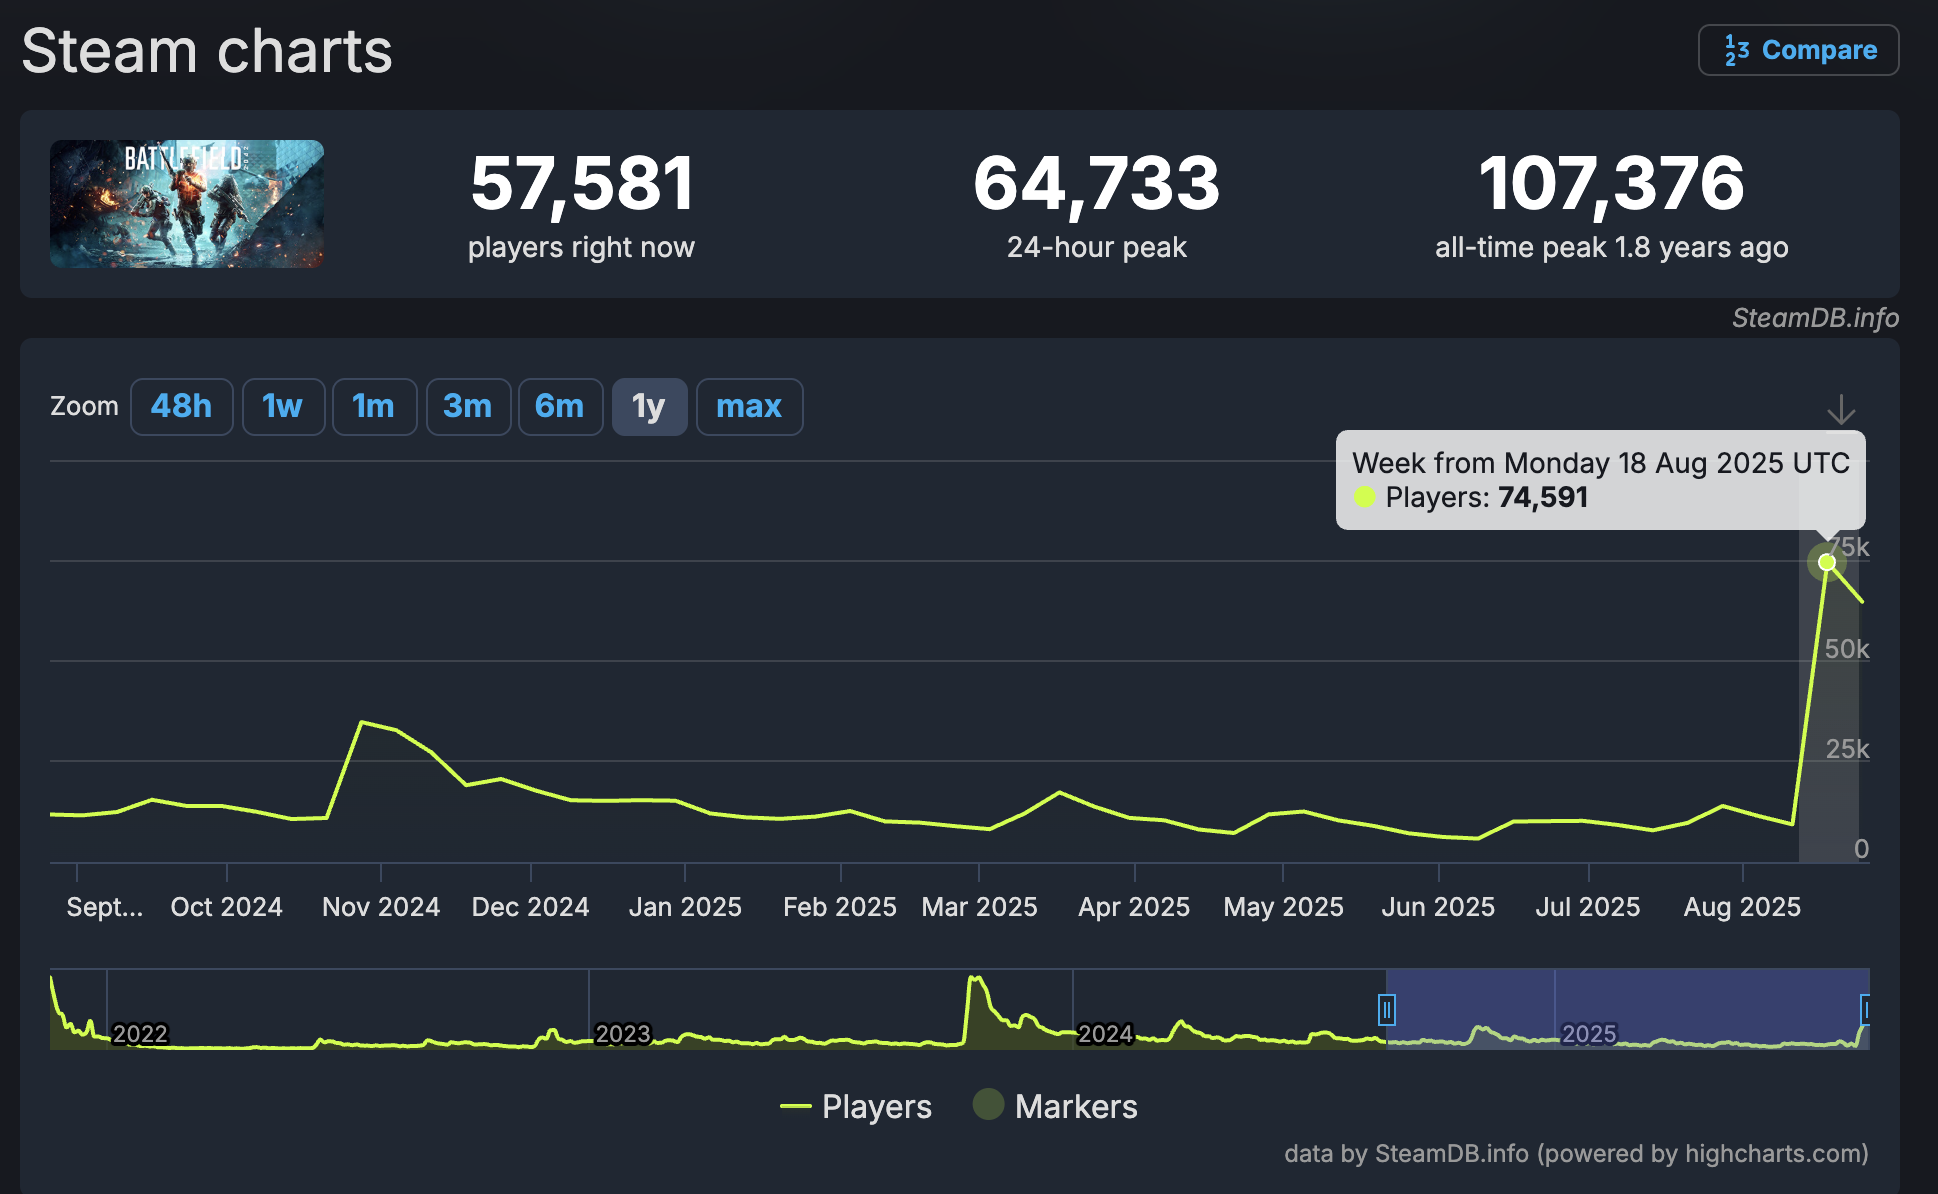Viewport: 1938px width, 1194px height.
Task: Click the SteamDB.info watermark text
Action: pos(1815,318)
